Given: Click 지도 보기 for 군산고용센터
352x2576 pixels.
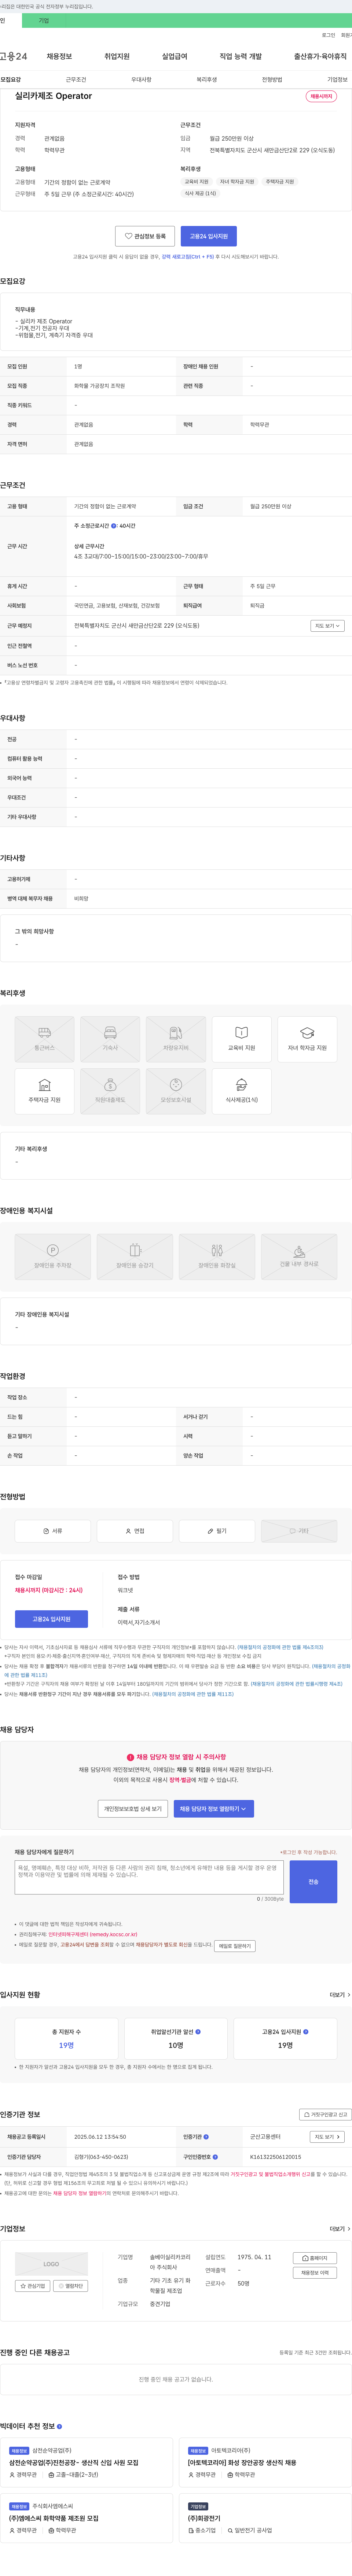Looking at the screenshot, I should 327,2137.
